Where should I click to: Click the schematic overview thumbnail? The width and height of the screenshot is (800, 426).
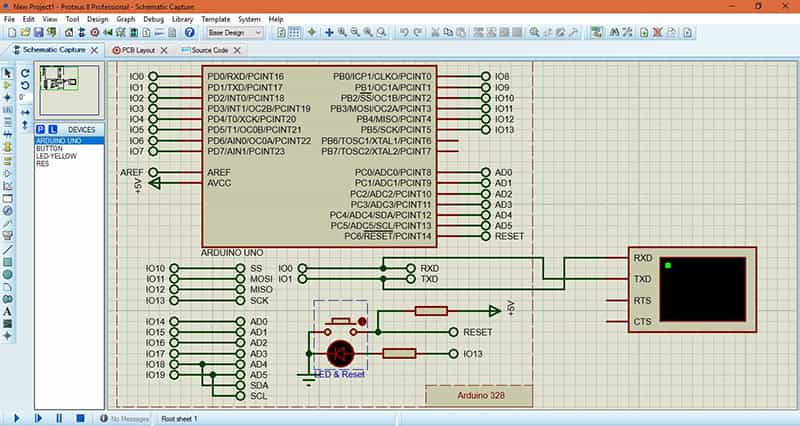point(69,90)
